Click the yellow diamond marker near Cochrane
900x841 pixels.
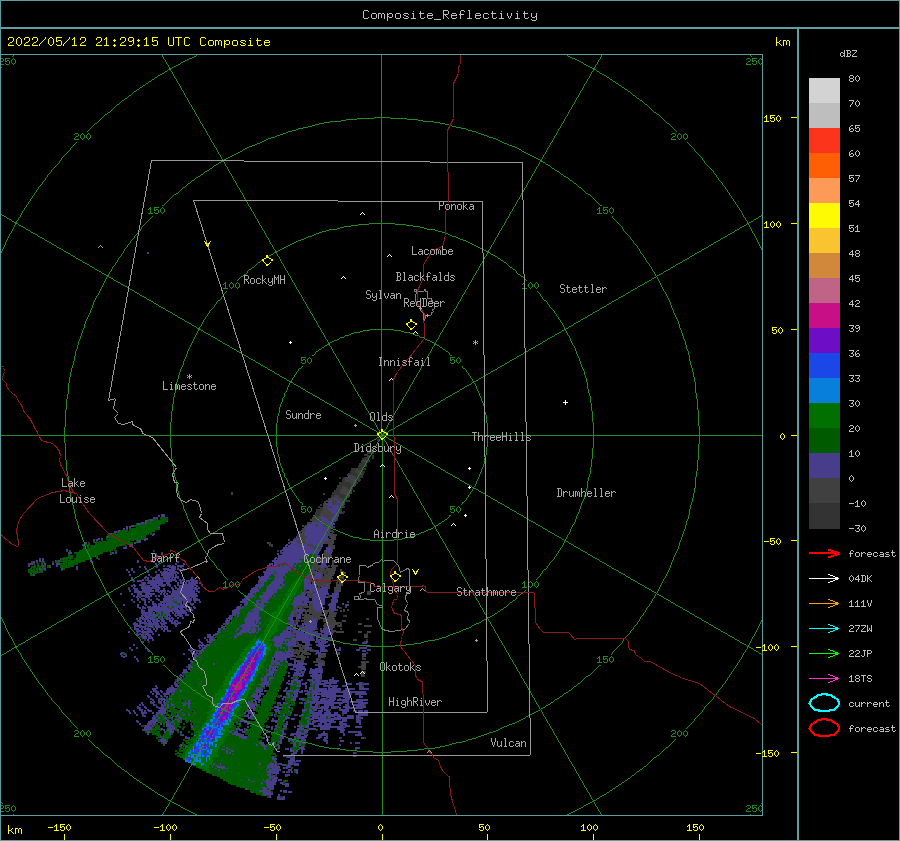(x=343, y=577)
